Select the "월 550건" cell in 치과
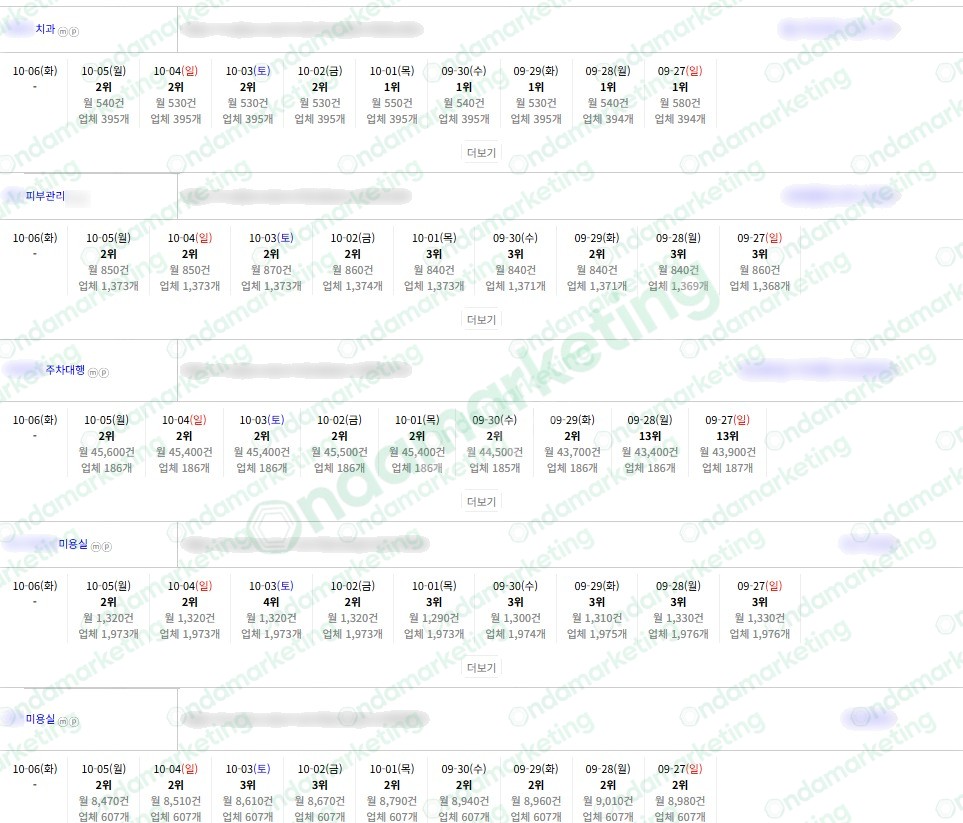Screen dimensions: 963x823 pos(392,103)
